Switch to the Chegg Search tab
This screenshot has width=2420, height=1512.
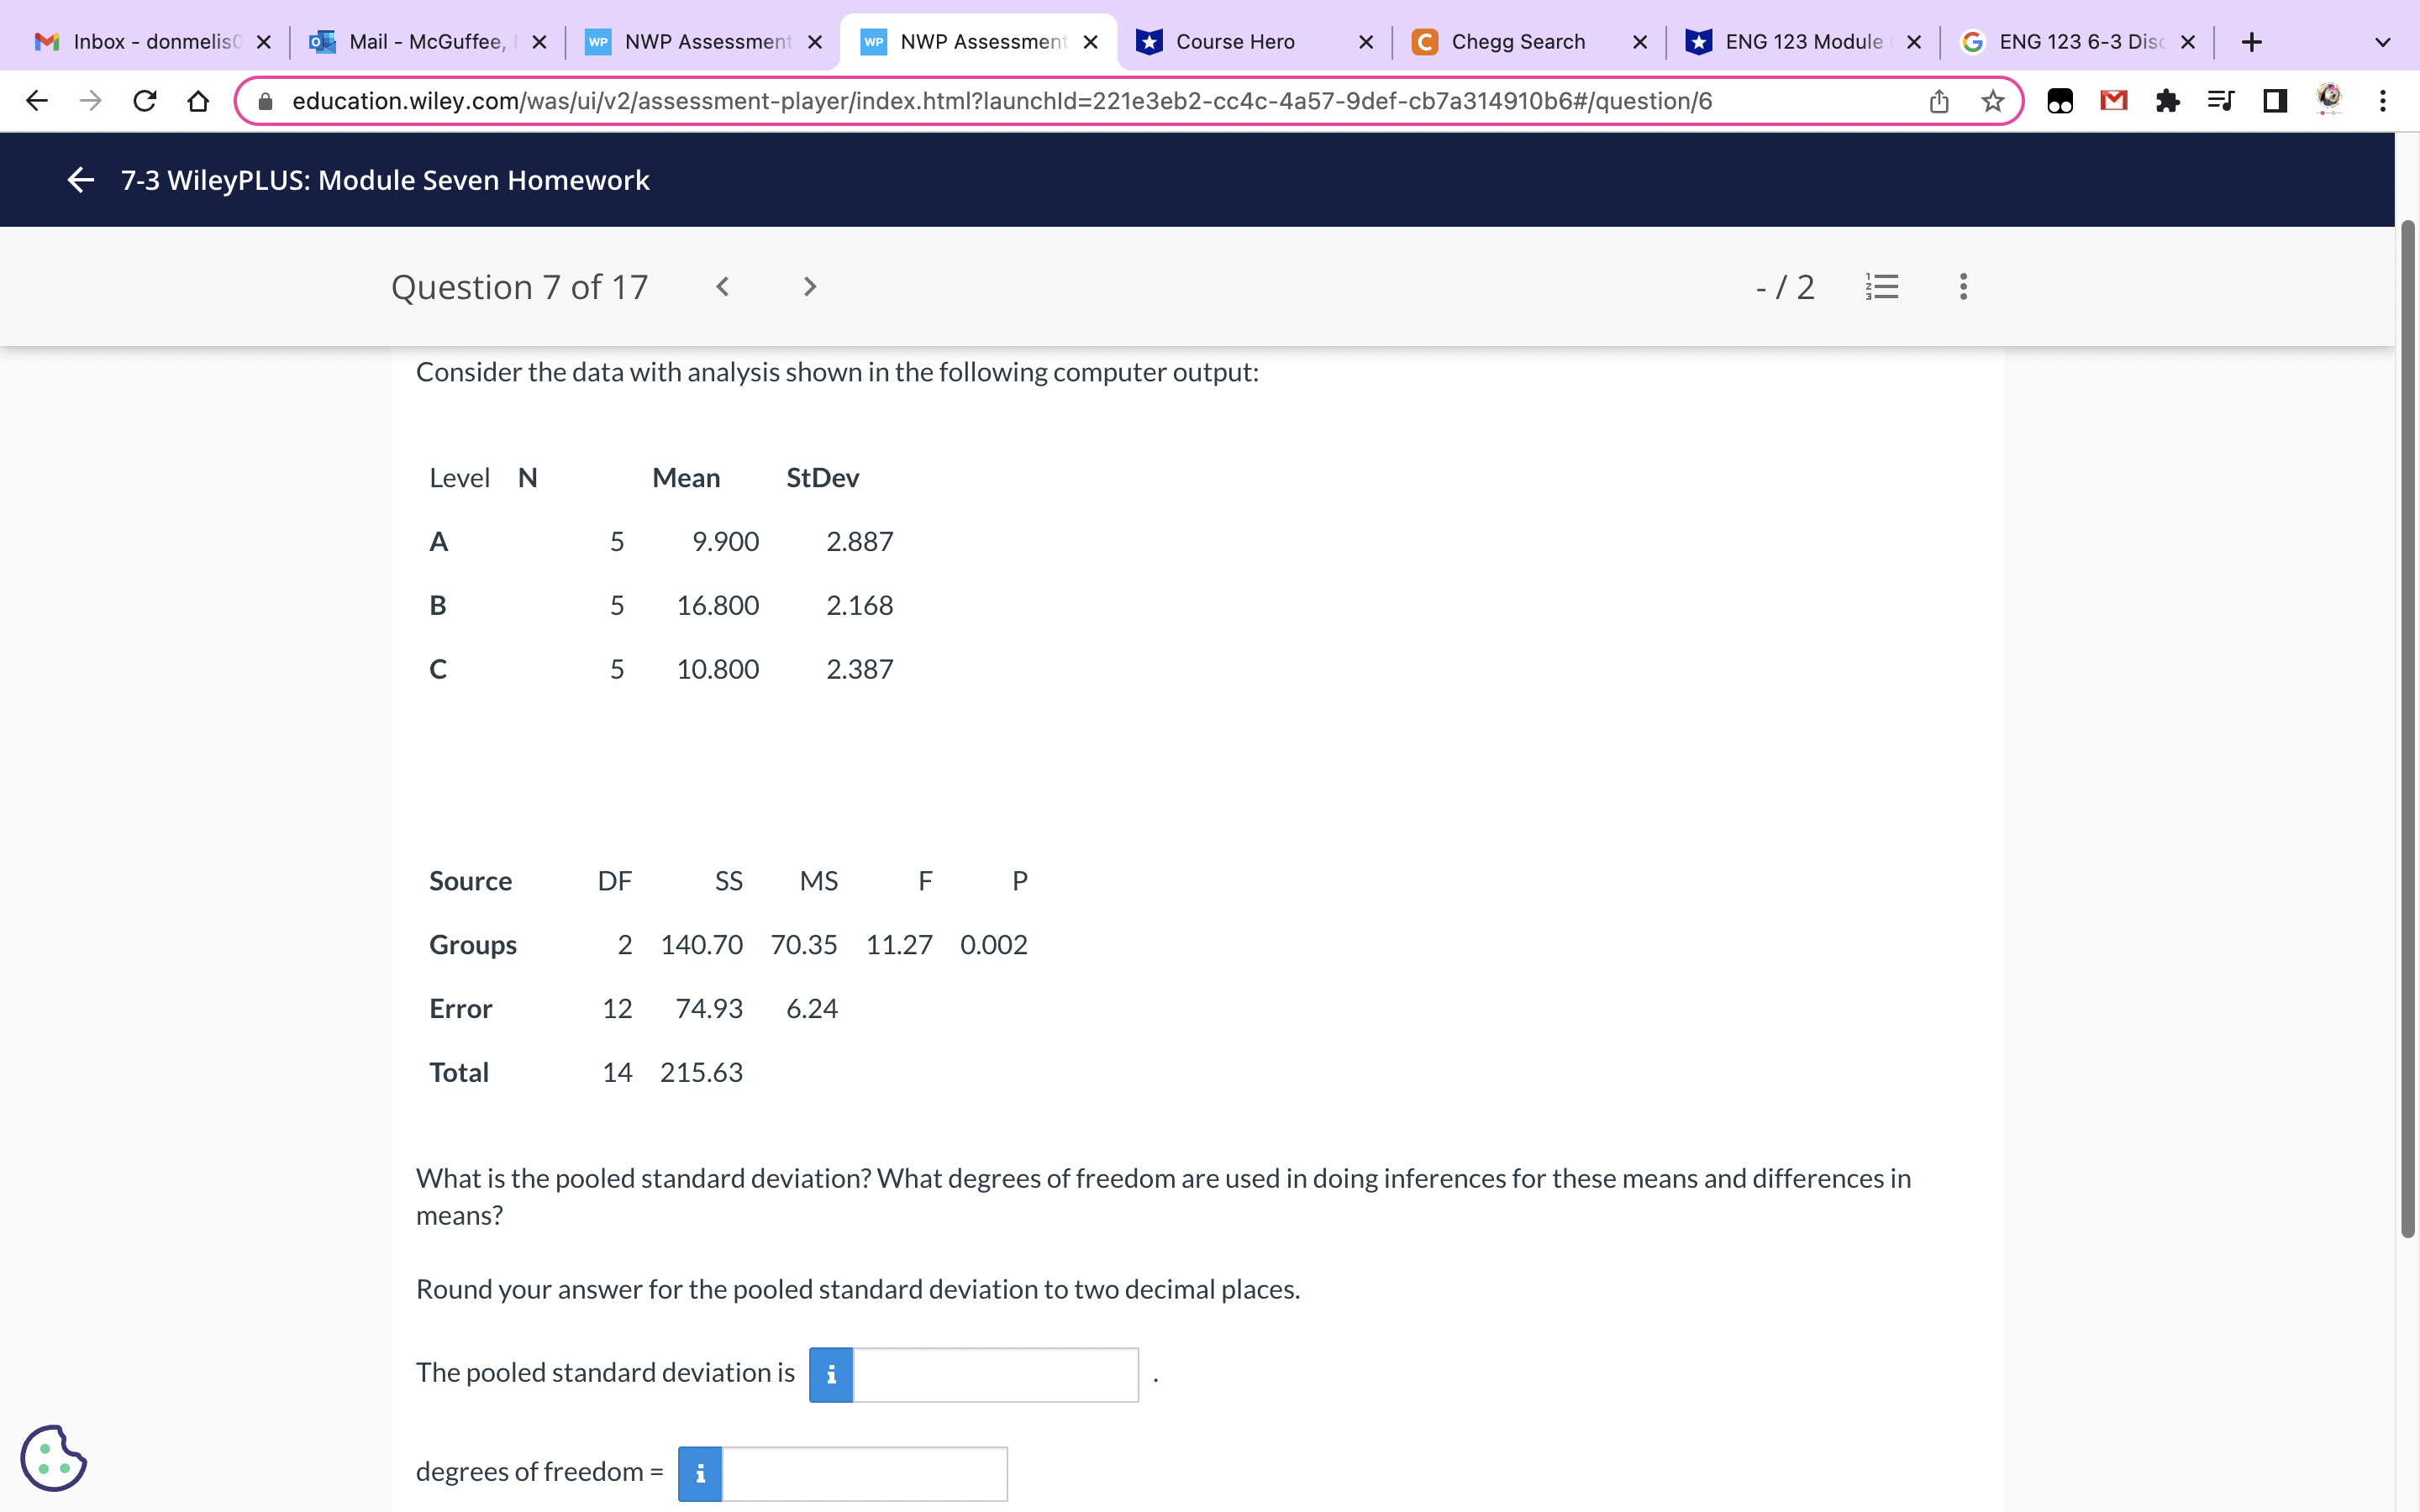(x=1517, y=42)
